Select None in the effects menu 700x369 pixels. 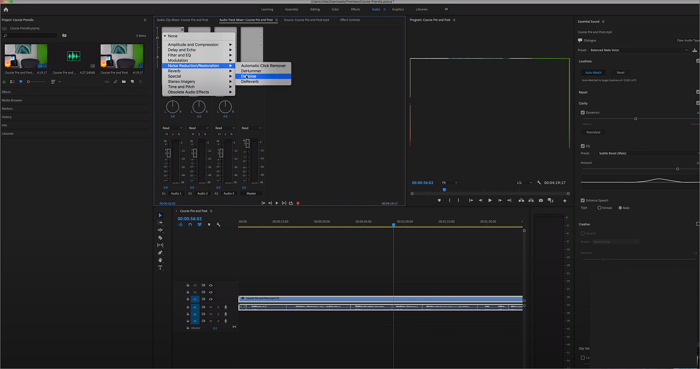pyautogui.click(x=198, y=36)
